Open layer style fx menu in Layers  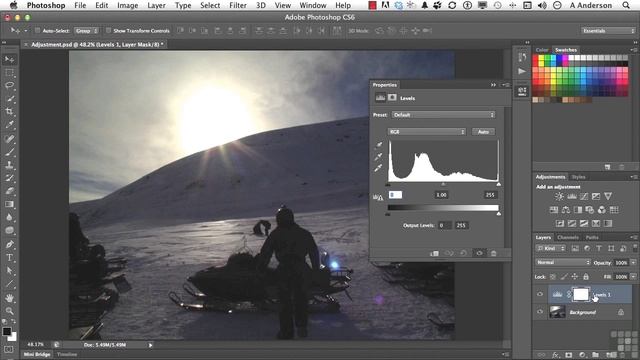[556, 355]
